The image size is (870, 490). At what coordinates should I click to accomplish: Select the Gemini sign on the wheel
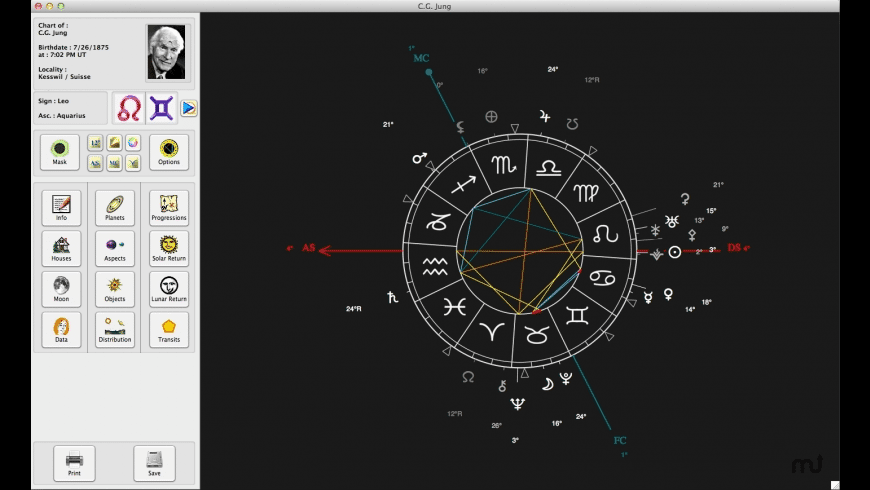(x=577, y=315)
